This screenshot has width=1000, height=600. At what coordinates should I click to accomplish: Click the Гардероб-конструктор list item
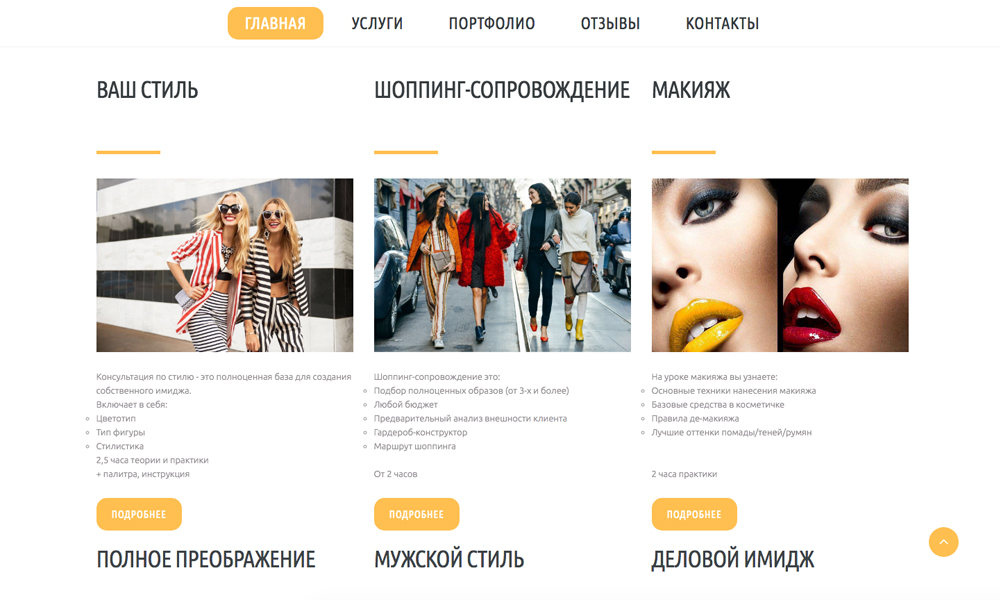point(420,432)
